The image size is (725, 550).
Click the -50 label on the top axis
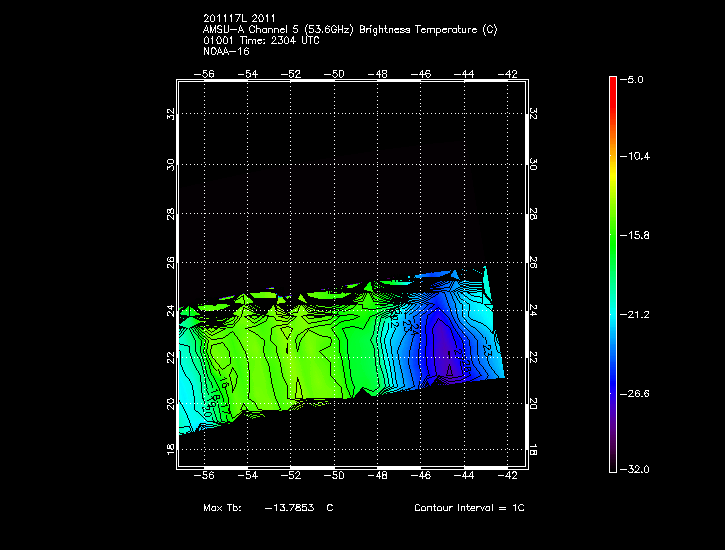(x=335, y=74)
